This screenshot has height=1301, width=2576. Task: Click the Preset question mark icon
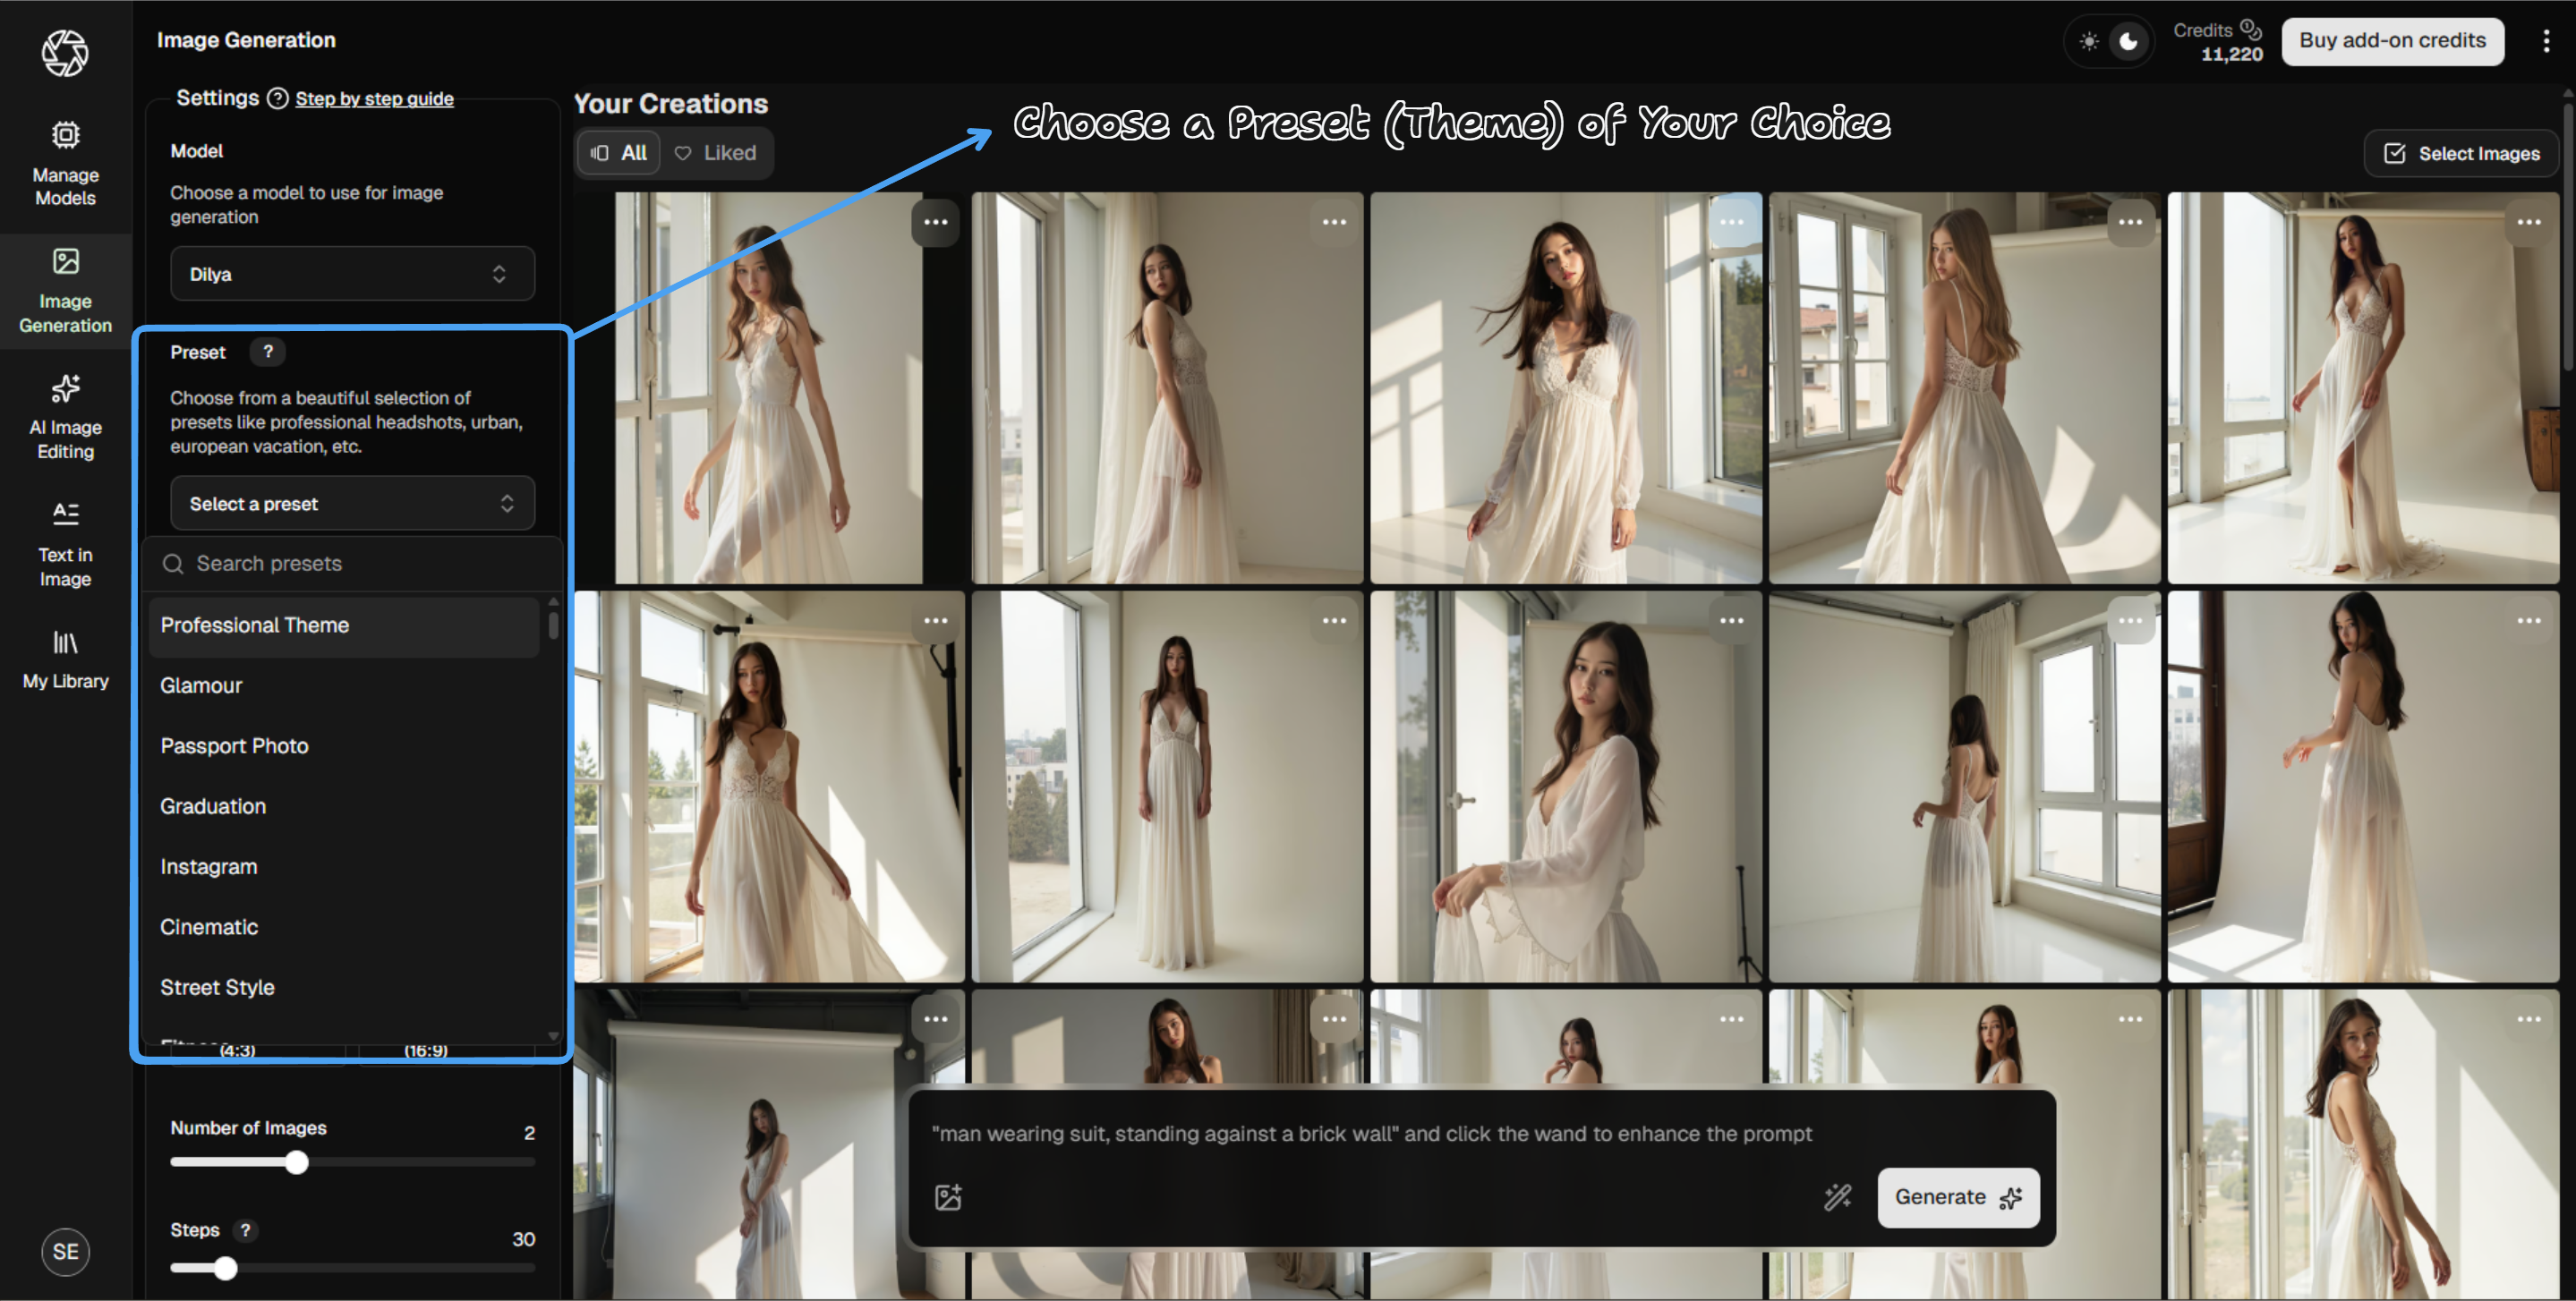(267, 352)
